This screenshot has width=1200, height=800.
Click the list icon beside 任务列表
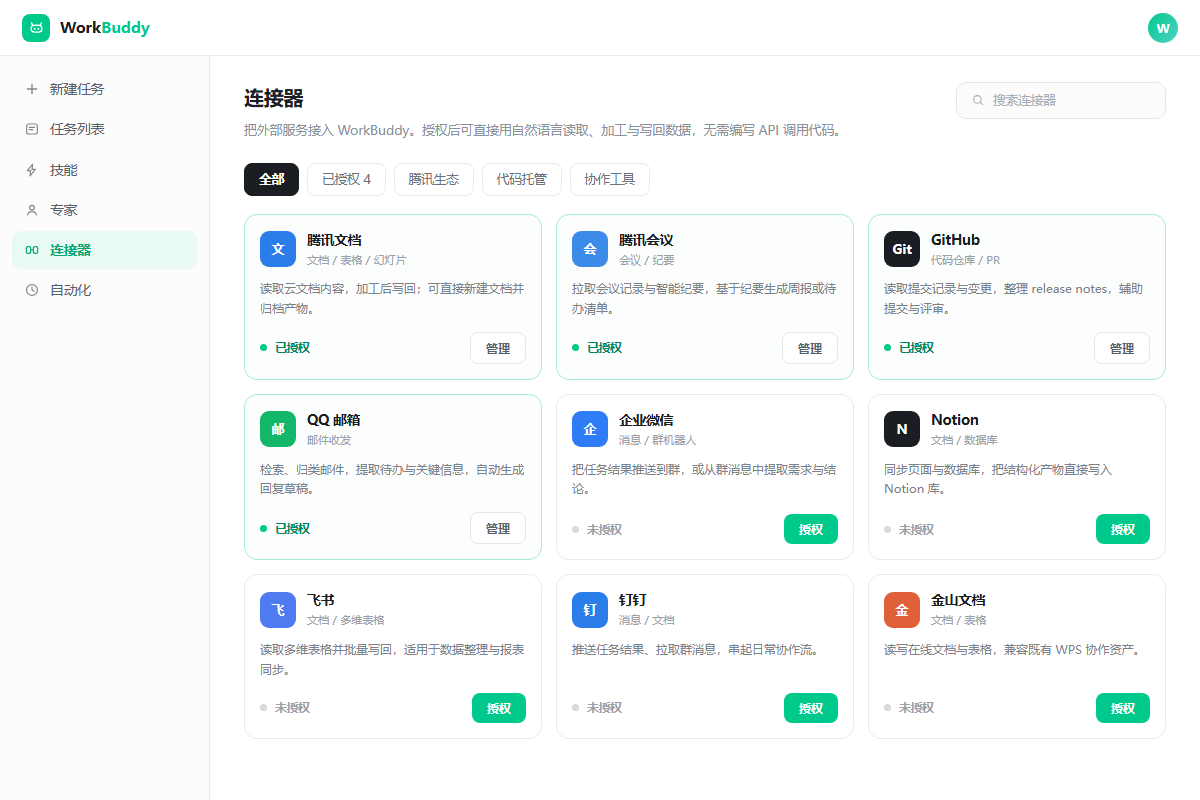tap(32, 129)
